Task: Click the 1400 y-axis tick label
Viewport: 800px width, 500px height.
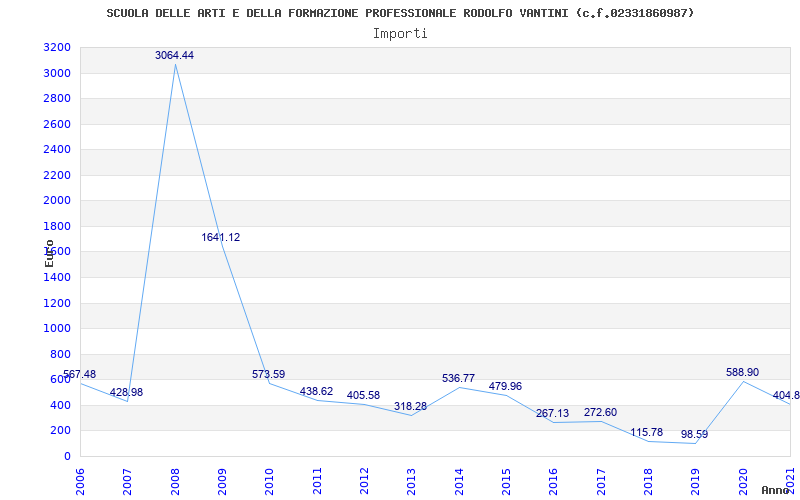Action: (x=57, y=278)
